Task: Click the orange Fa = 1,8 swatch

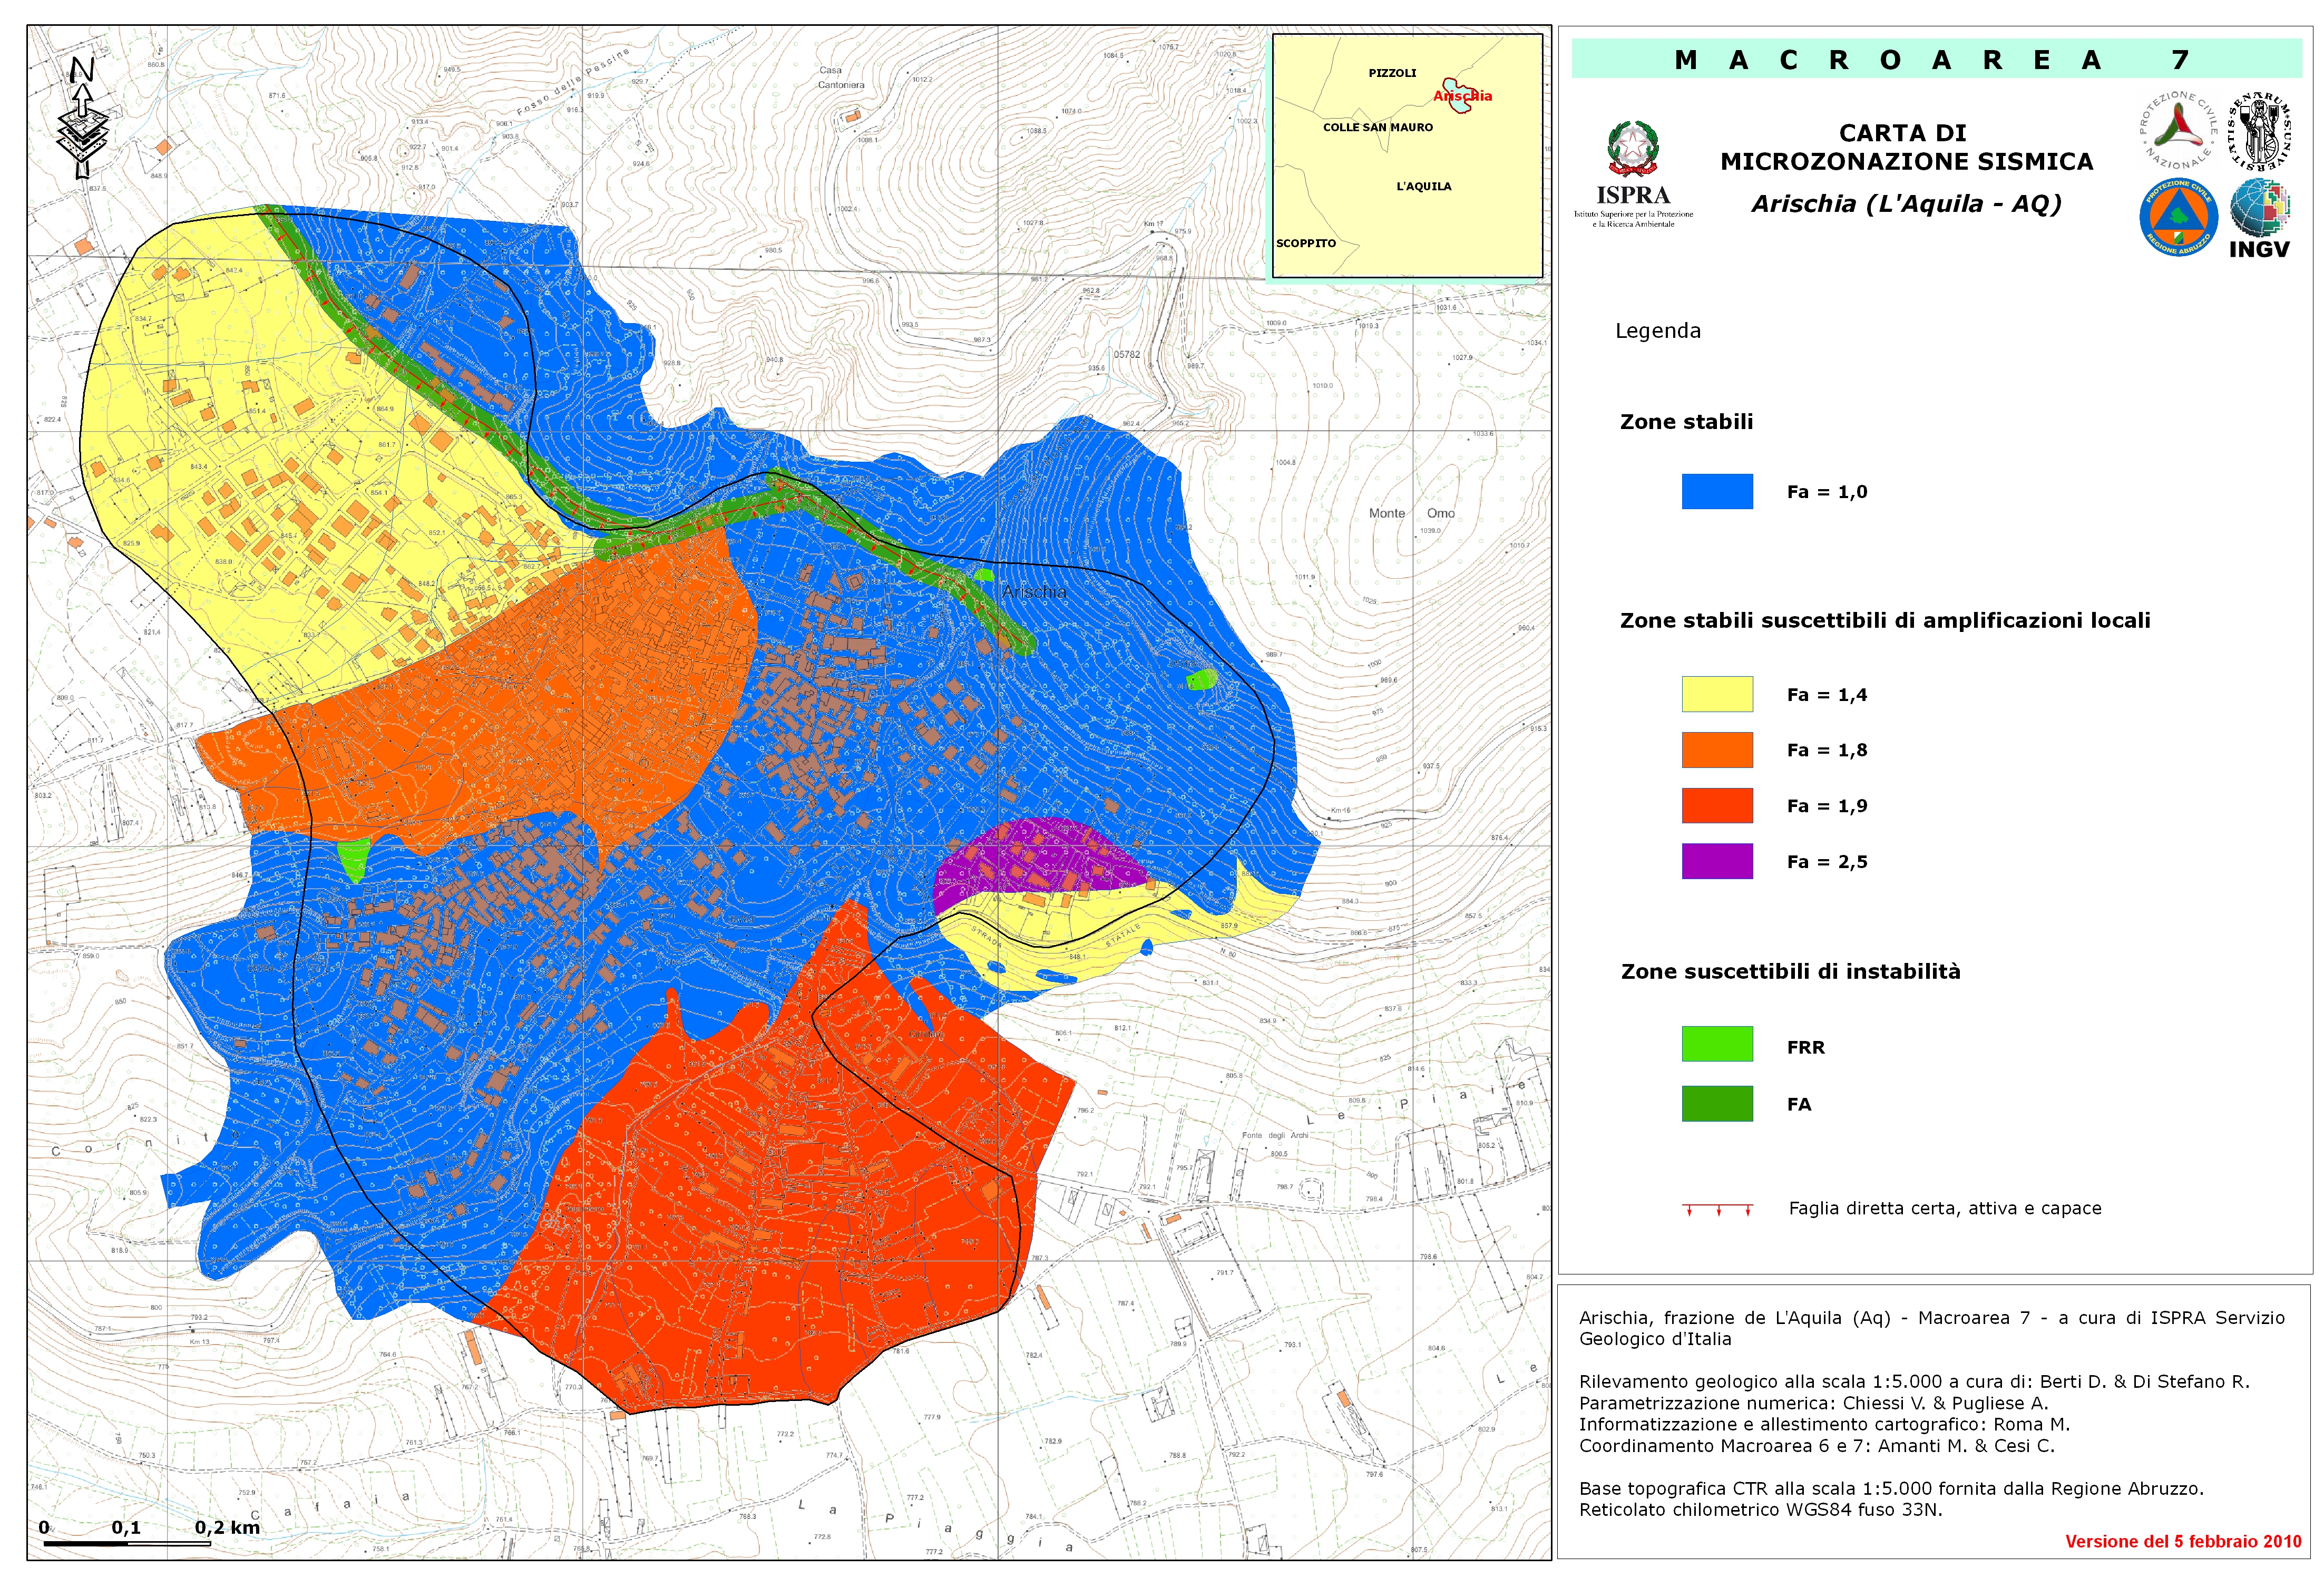Action: coord(1716,750)
